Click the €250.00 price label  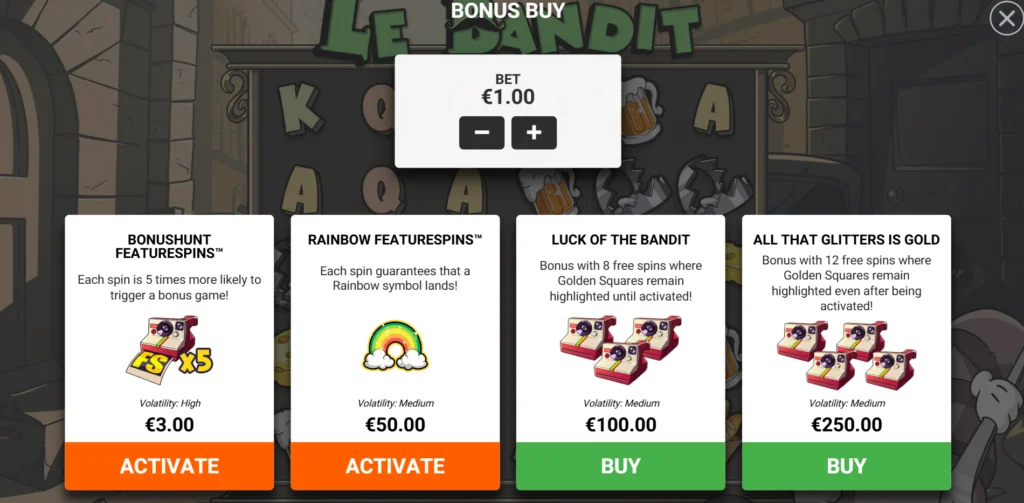click(846, 425)
